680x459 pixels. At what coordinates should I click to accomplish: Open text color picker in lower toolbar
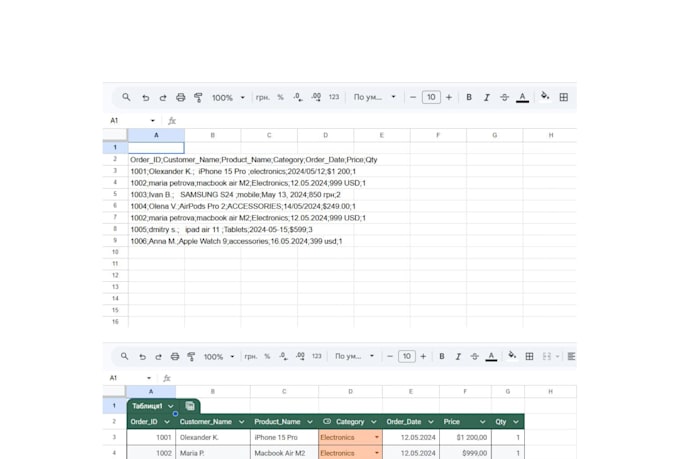tap(491, 357)
